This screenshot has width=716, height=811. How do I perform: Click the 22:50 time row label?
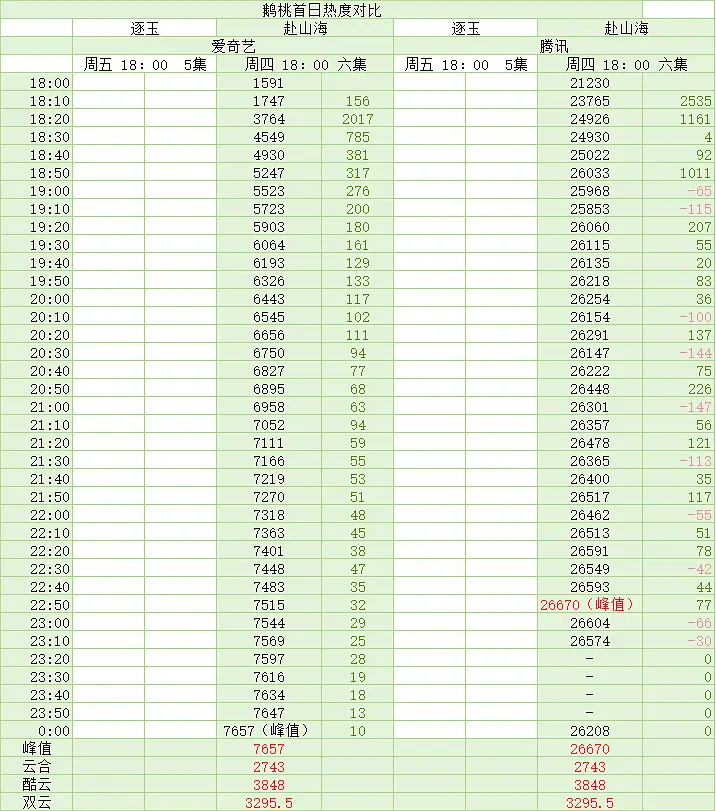[50, 605]
